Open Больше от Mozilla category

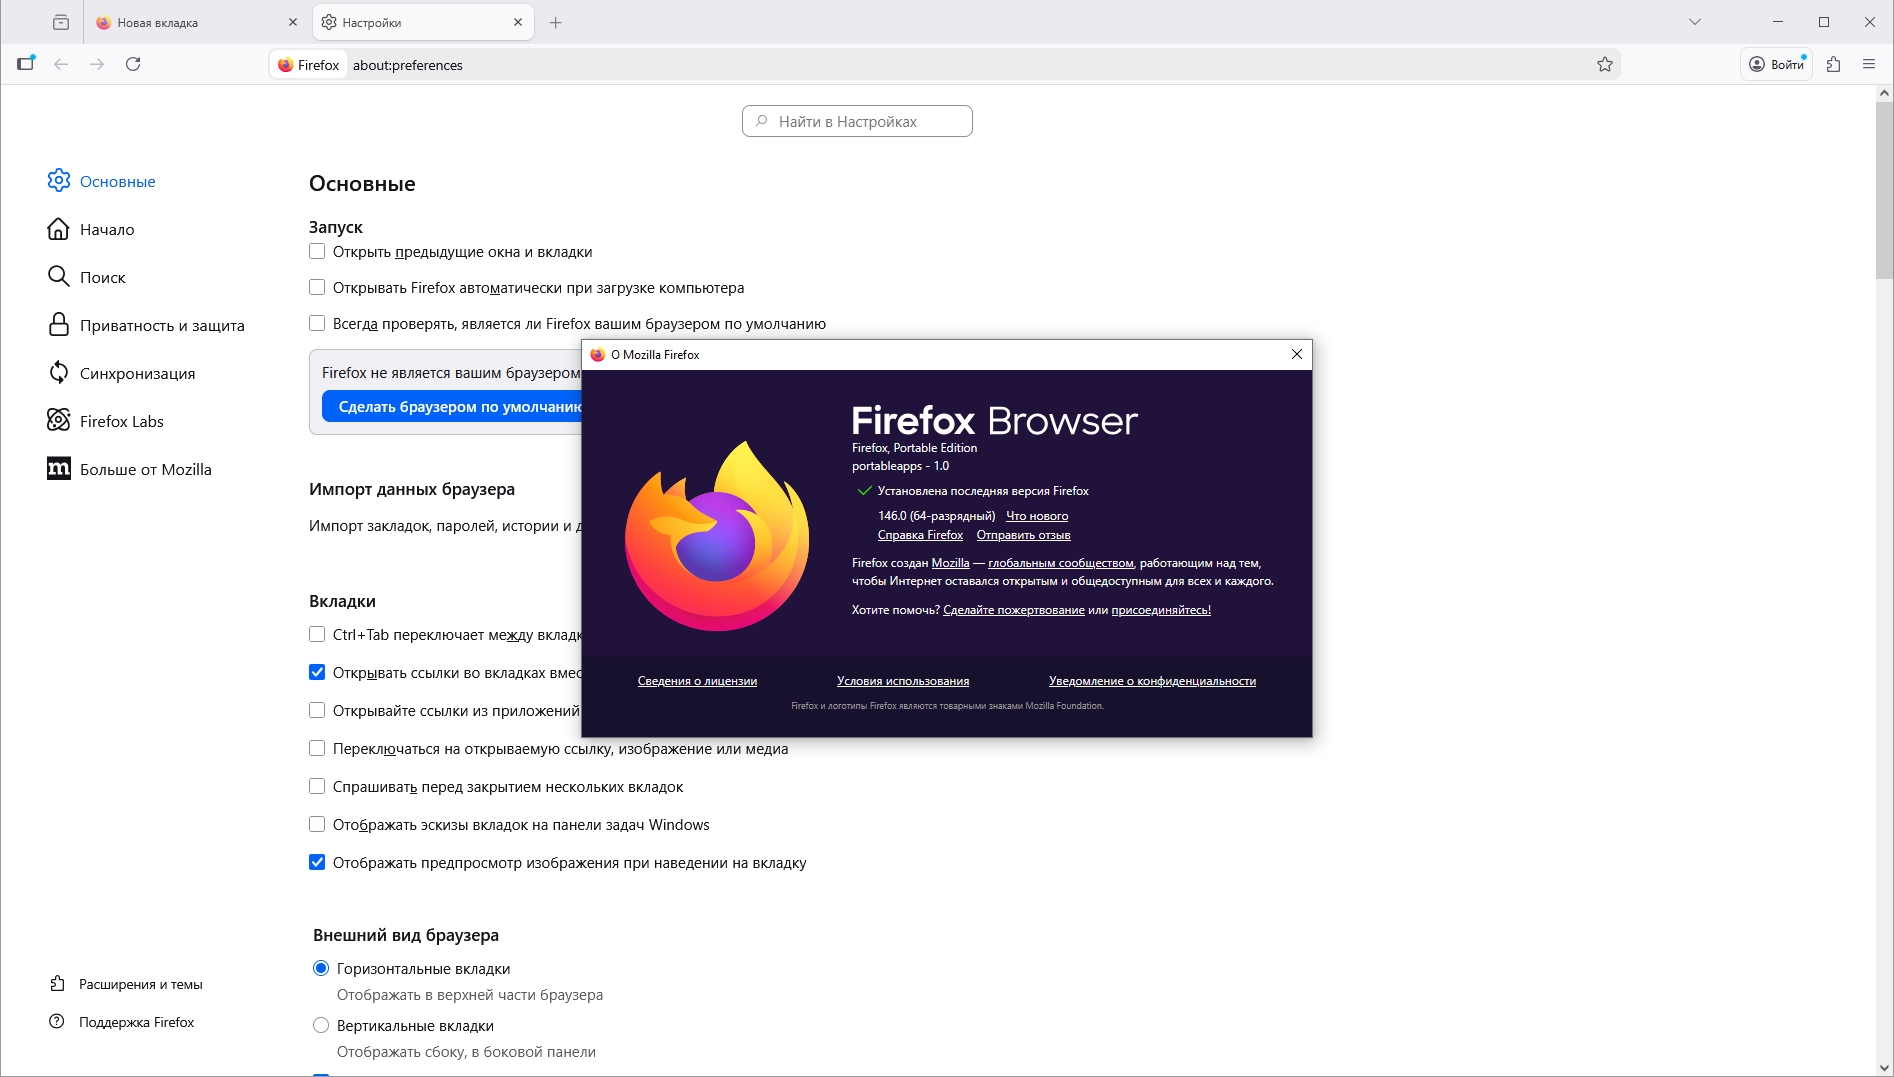129,469
